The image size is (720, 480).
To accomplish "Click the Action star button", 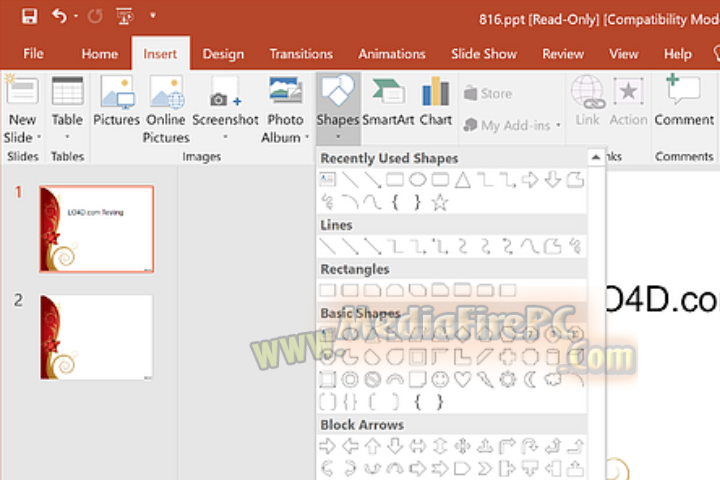I will (628, 101).
